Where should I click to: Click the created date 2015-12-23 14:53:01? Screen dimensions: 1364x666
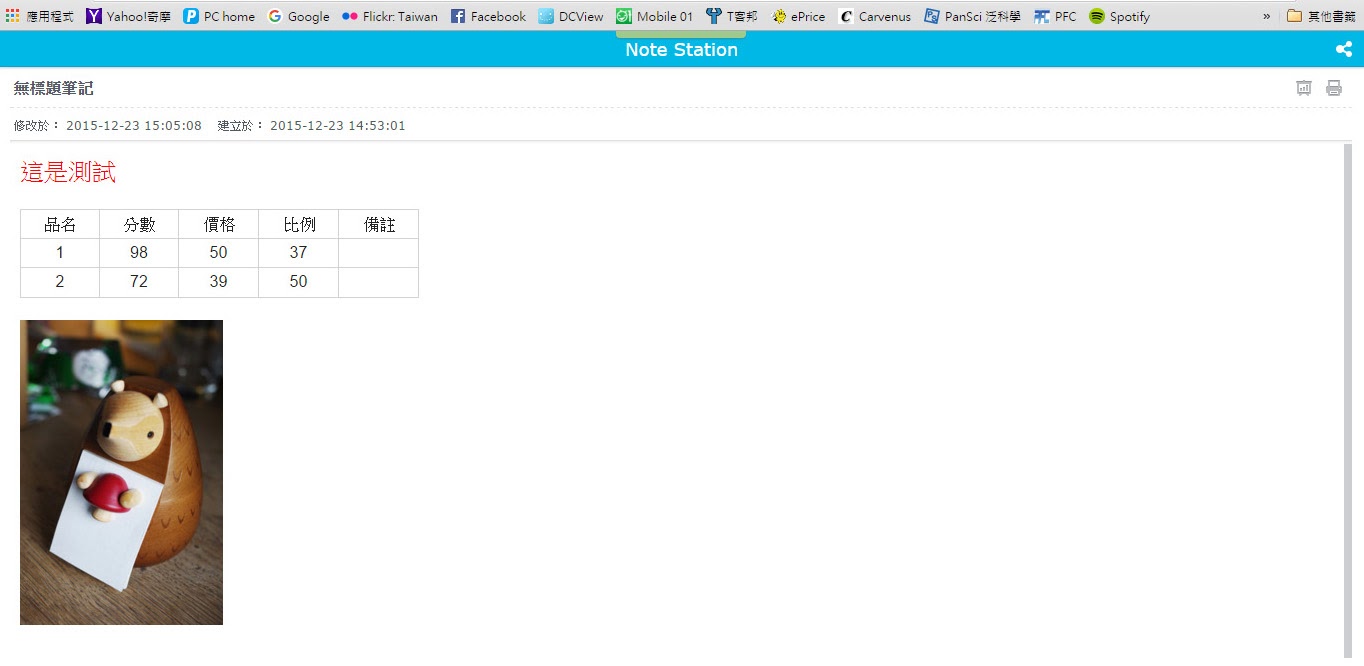pyautogui.click(x=338, y=125)
